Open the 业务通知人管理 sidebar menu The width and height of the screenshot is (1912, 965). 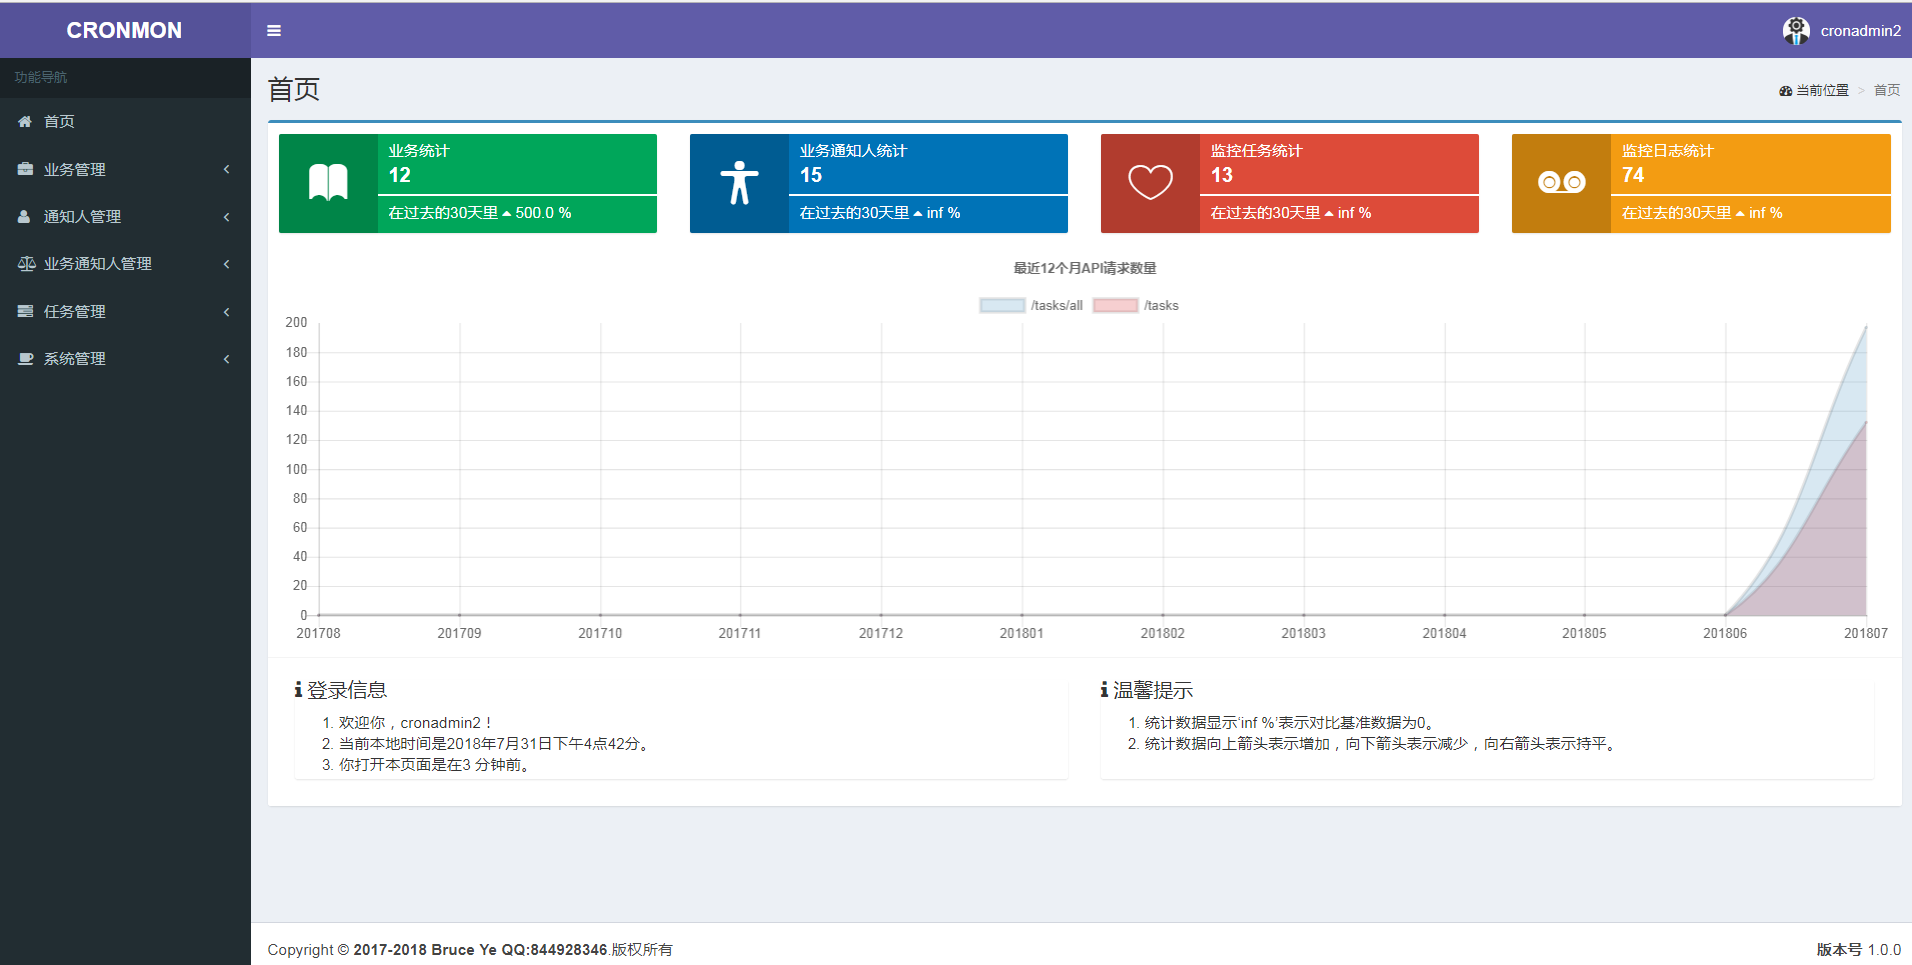[x=125, y=264]
